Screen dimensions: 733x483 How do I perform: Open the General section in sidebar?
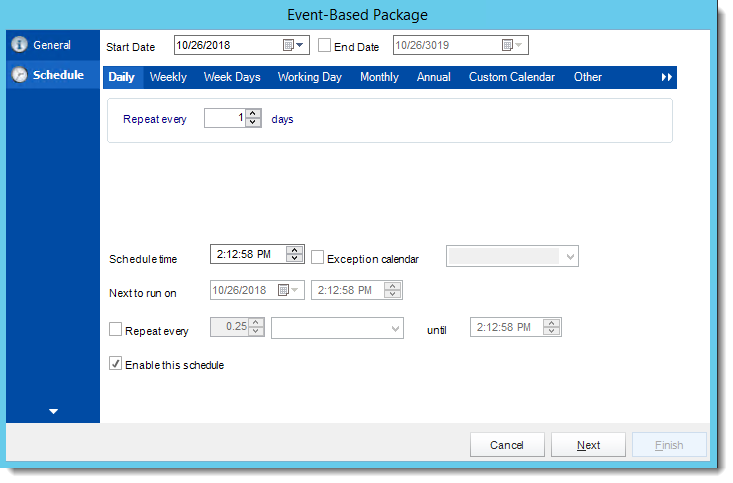point(52,45)
